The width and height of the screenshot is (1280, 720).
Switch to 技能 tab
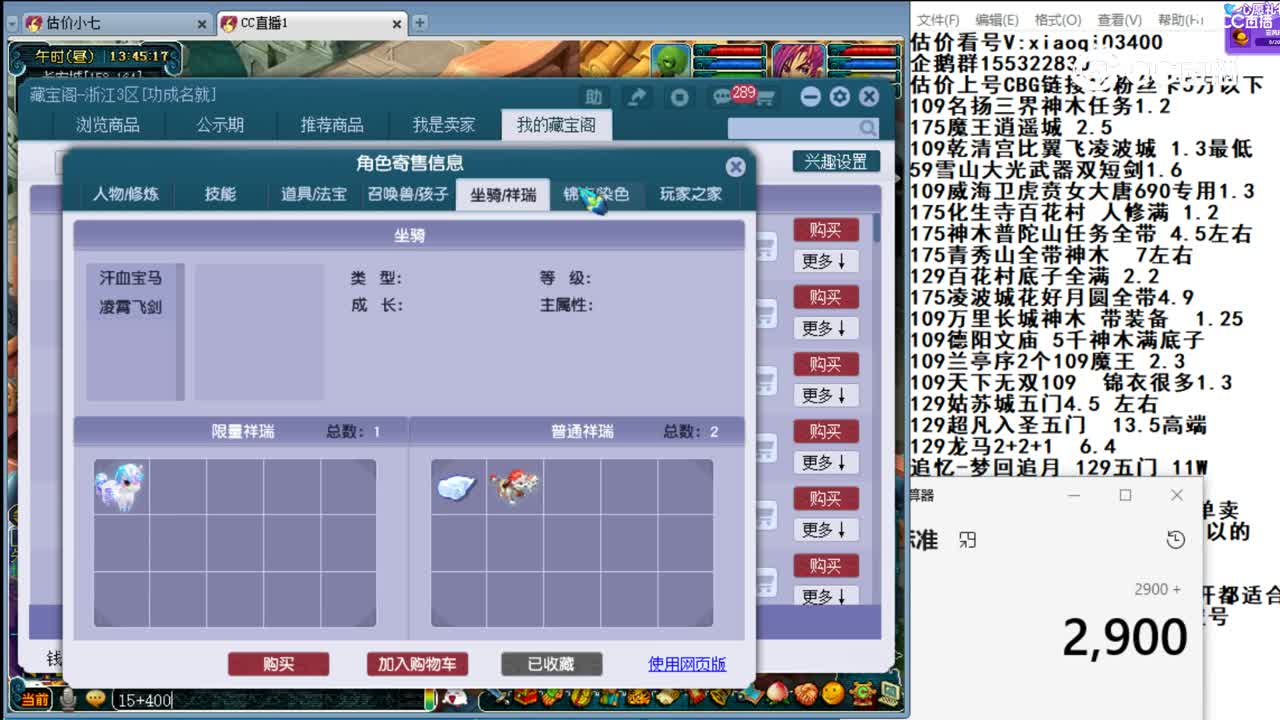[x=220, y=194]
